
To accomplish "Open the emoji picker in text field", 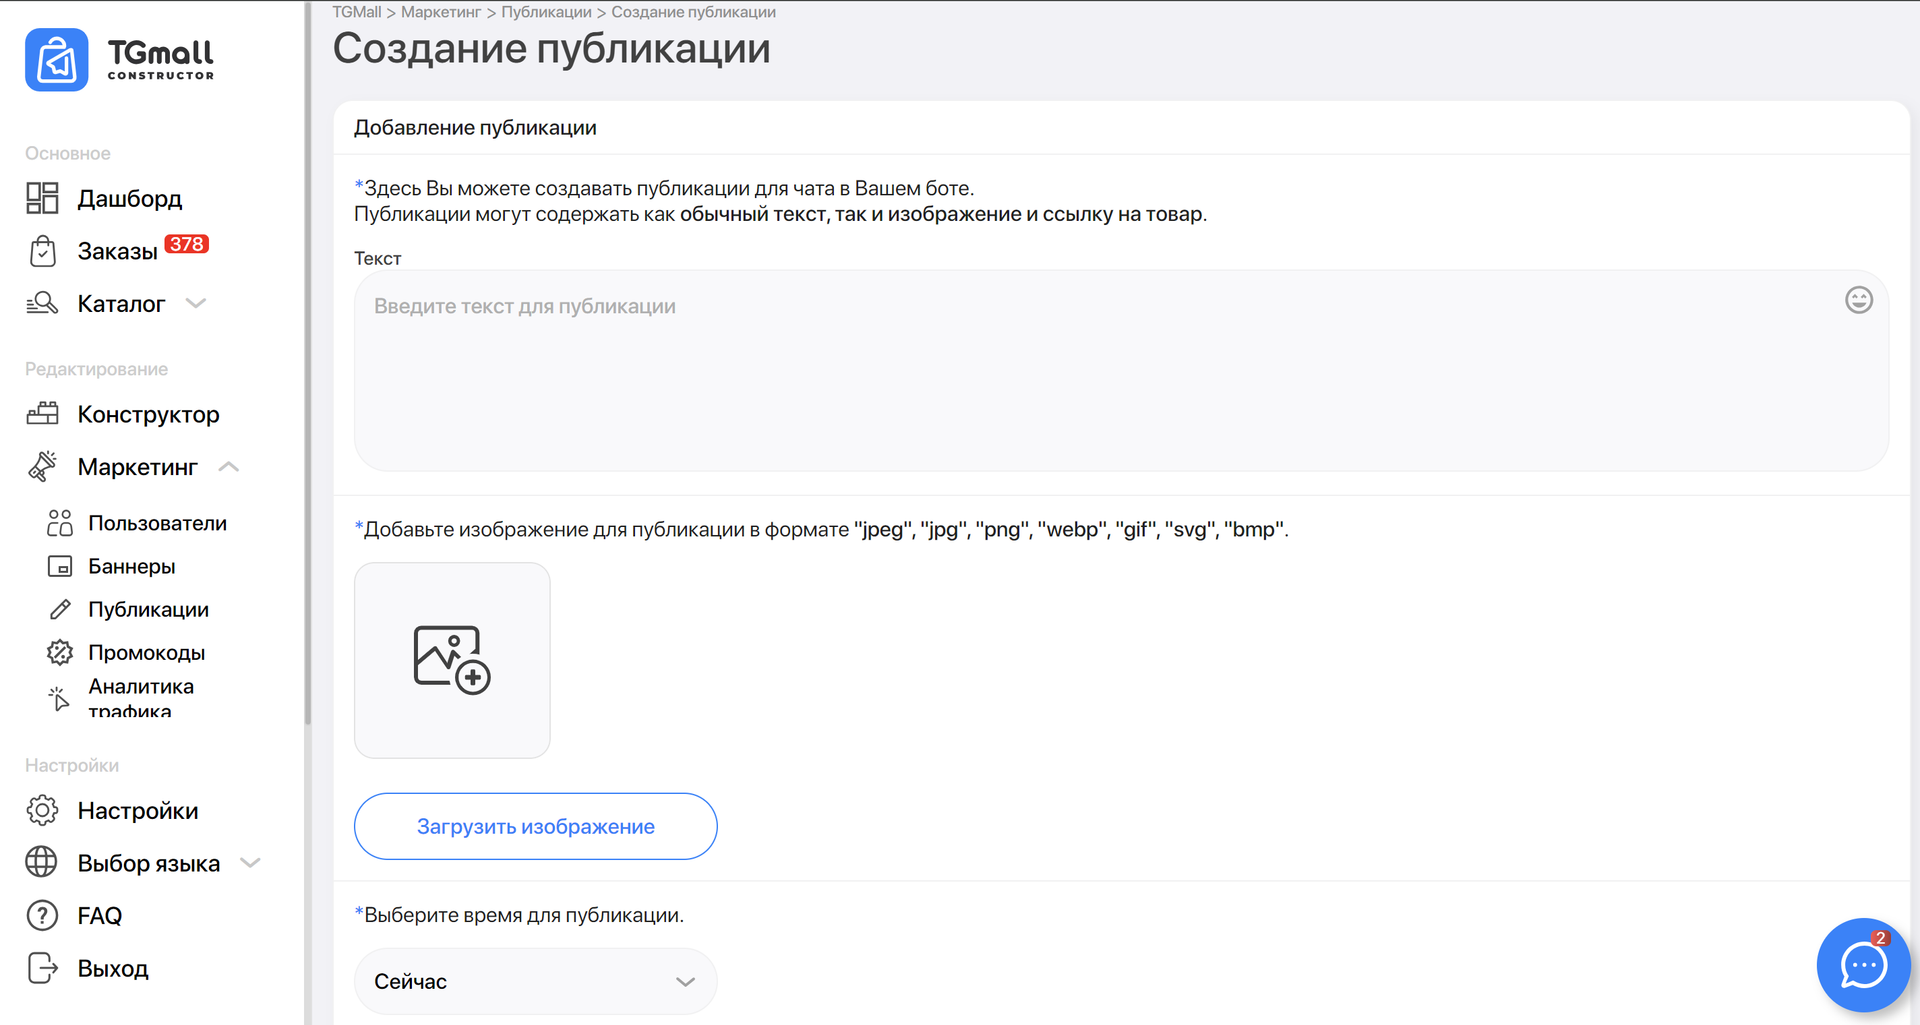I will (1858, 300).
